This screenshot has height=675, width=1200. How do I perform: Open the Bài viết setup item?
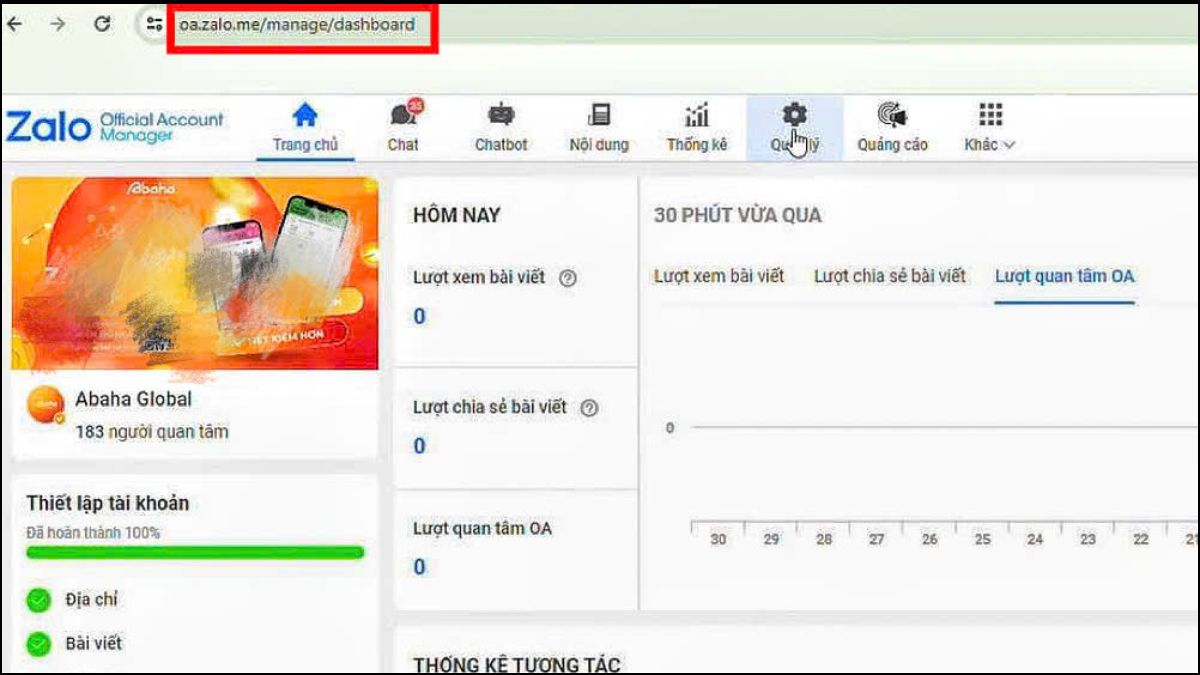94,643
